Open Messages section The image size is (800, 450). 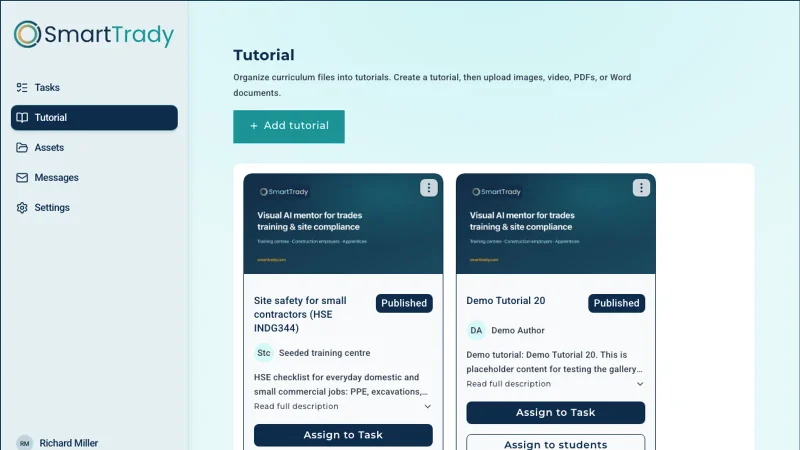click(x=94, y=178)
